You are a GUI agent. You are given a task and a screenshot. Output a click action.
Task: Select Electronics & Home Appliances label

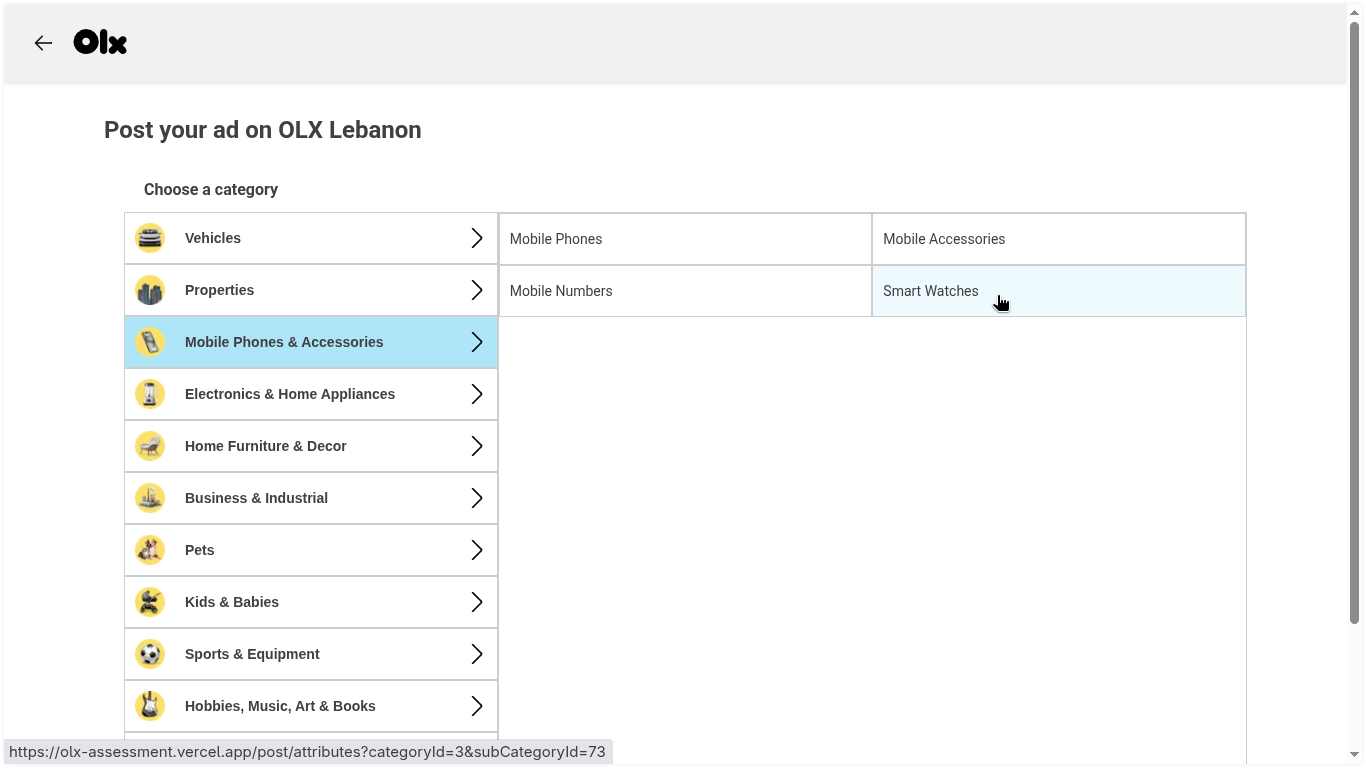tap(290, 394)
